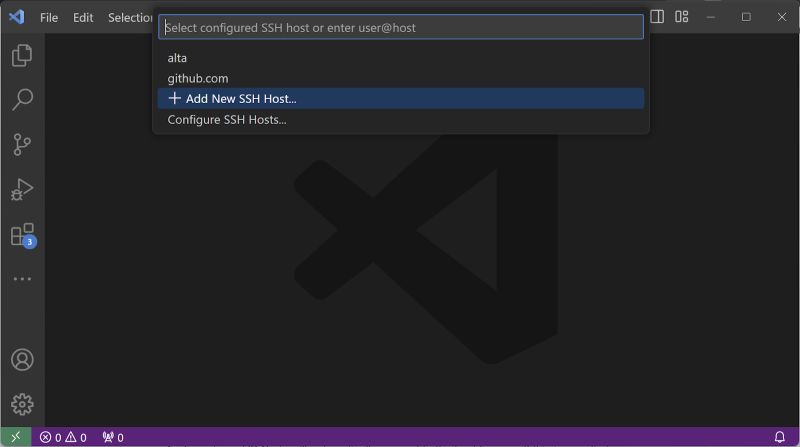
Task: Open the remote window indicator in status bar
Action: pyautogui.click(x=16, y=437)
